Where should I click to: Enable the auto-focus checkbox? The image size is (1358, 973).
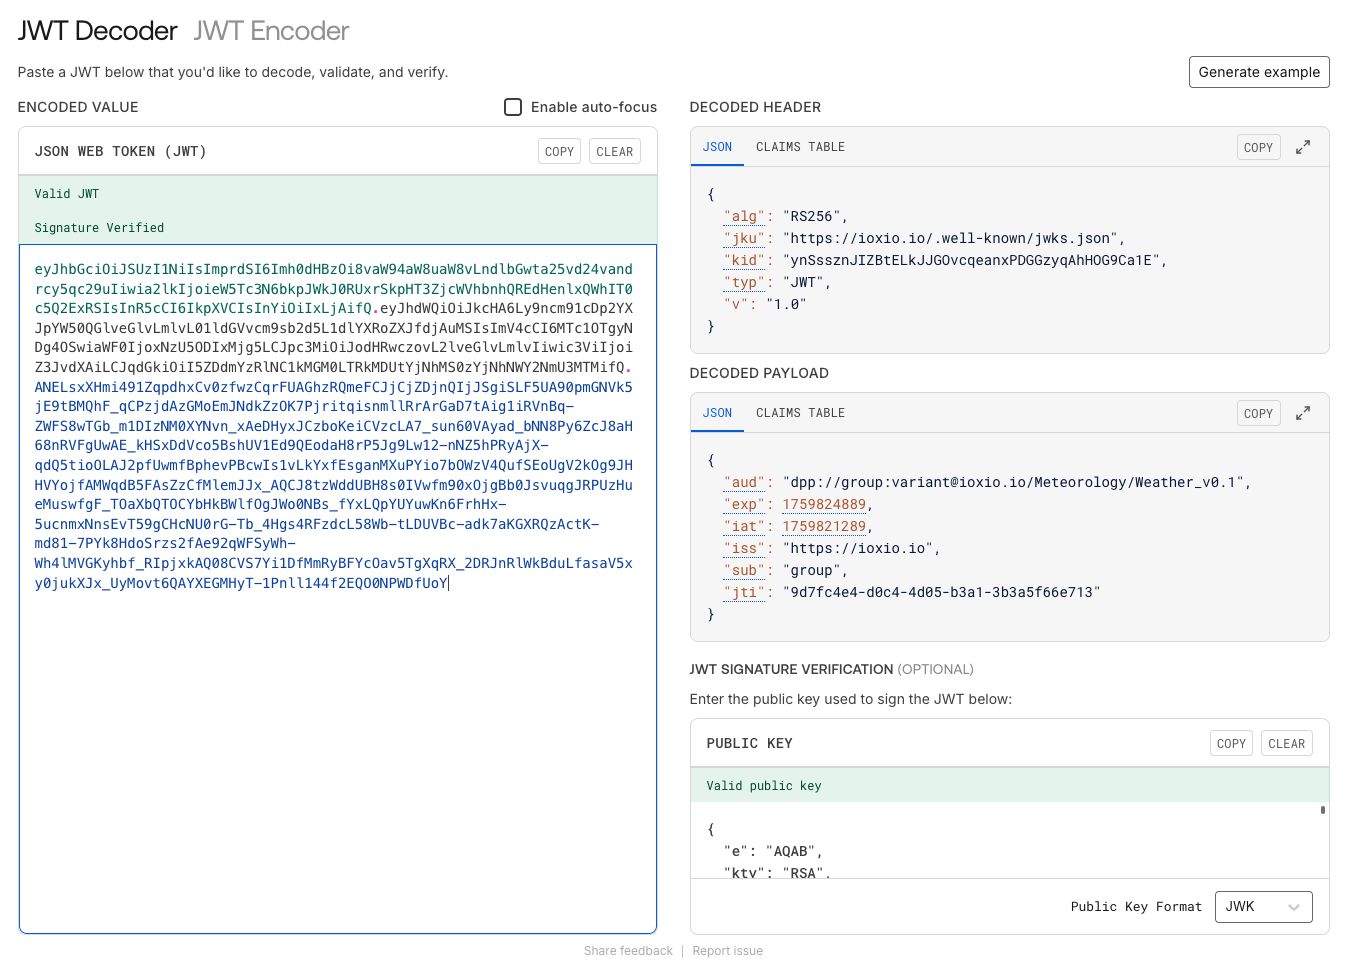click(513, 107)
